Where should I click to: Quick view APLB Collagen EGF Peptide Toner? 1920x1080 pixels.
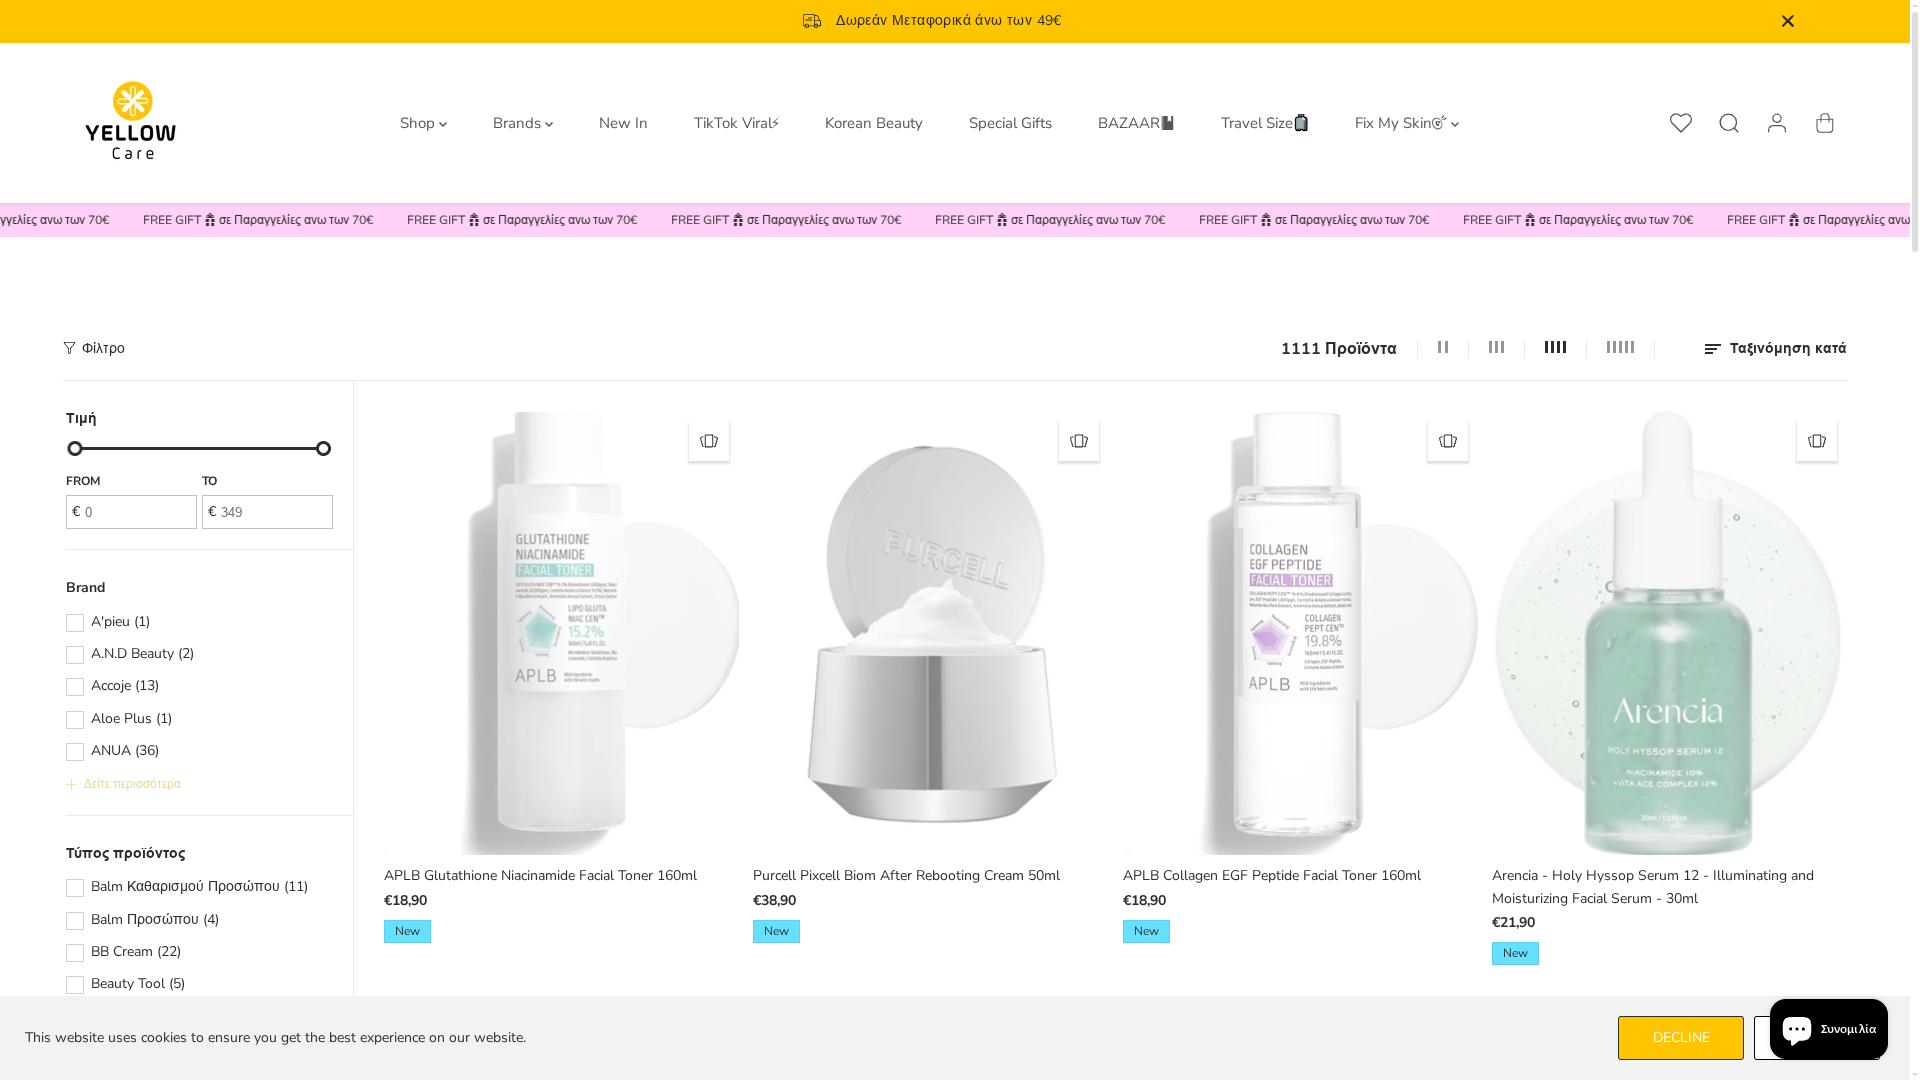[1448, 441]
